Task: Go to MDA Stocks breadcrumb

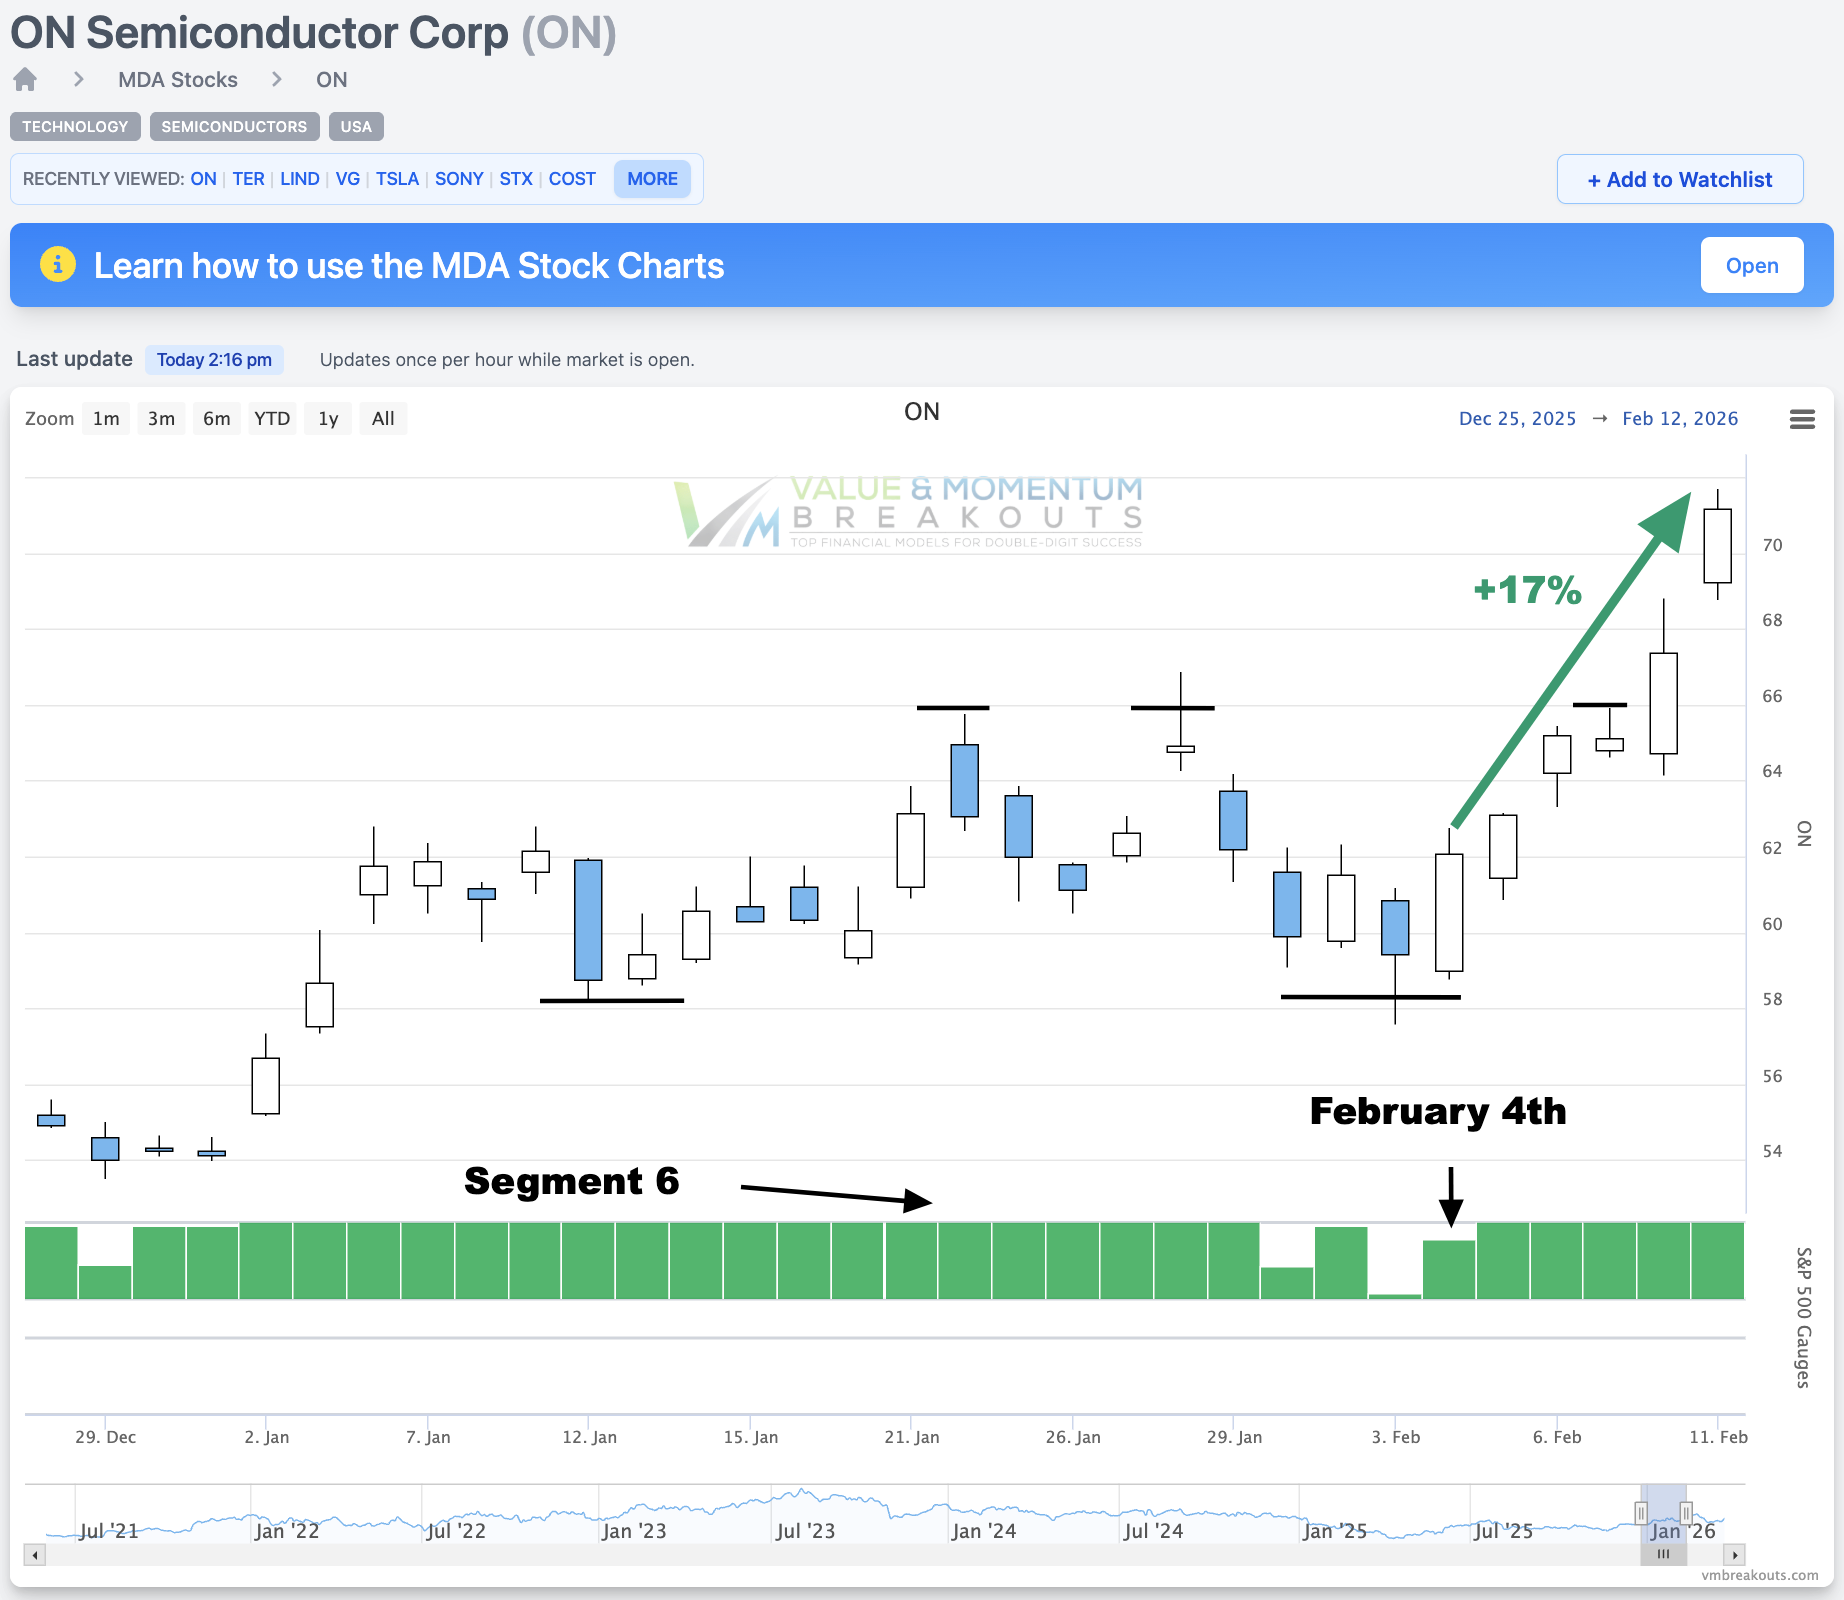Action: [178, 80]
